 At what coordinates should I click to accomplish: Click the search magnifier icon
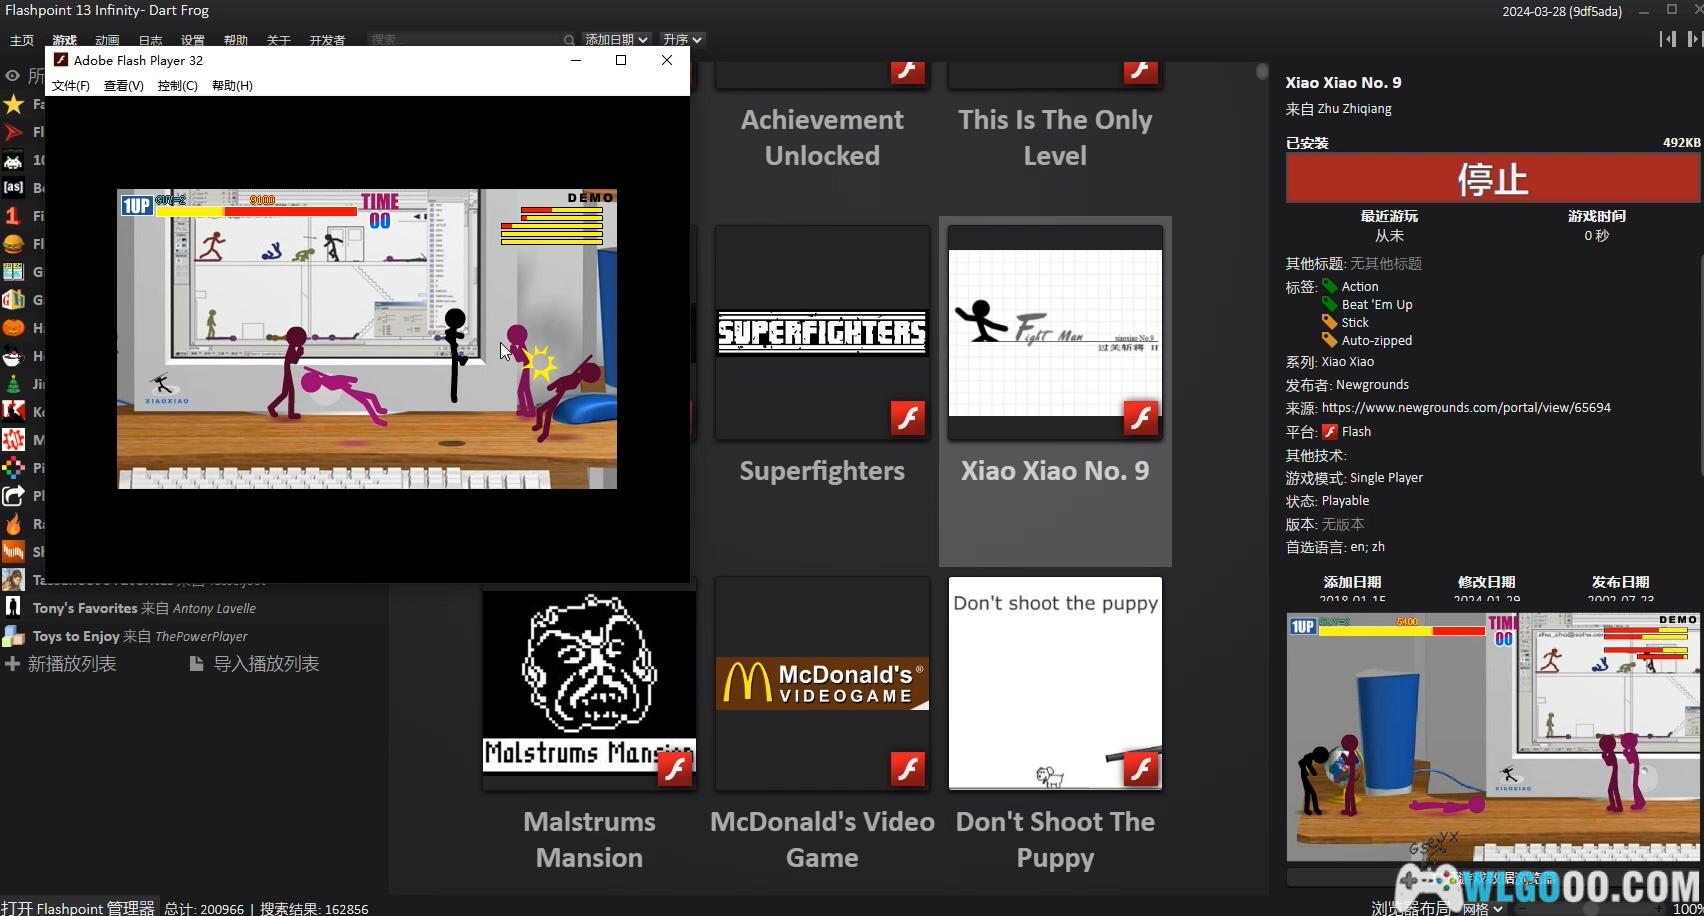pos(569,40)
